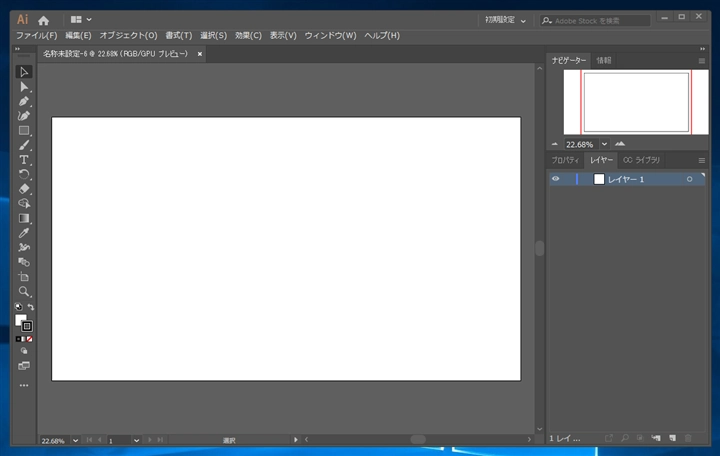Switch to the CC ライブラリ tab
The height and width of the screenshot is (456, 720).
pos(641,160)
